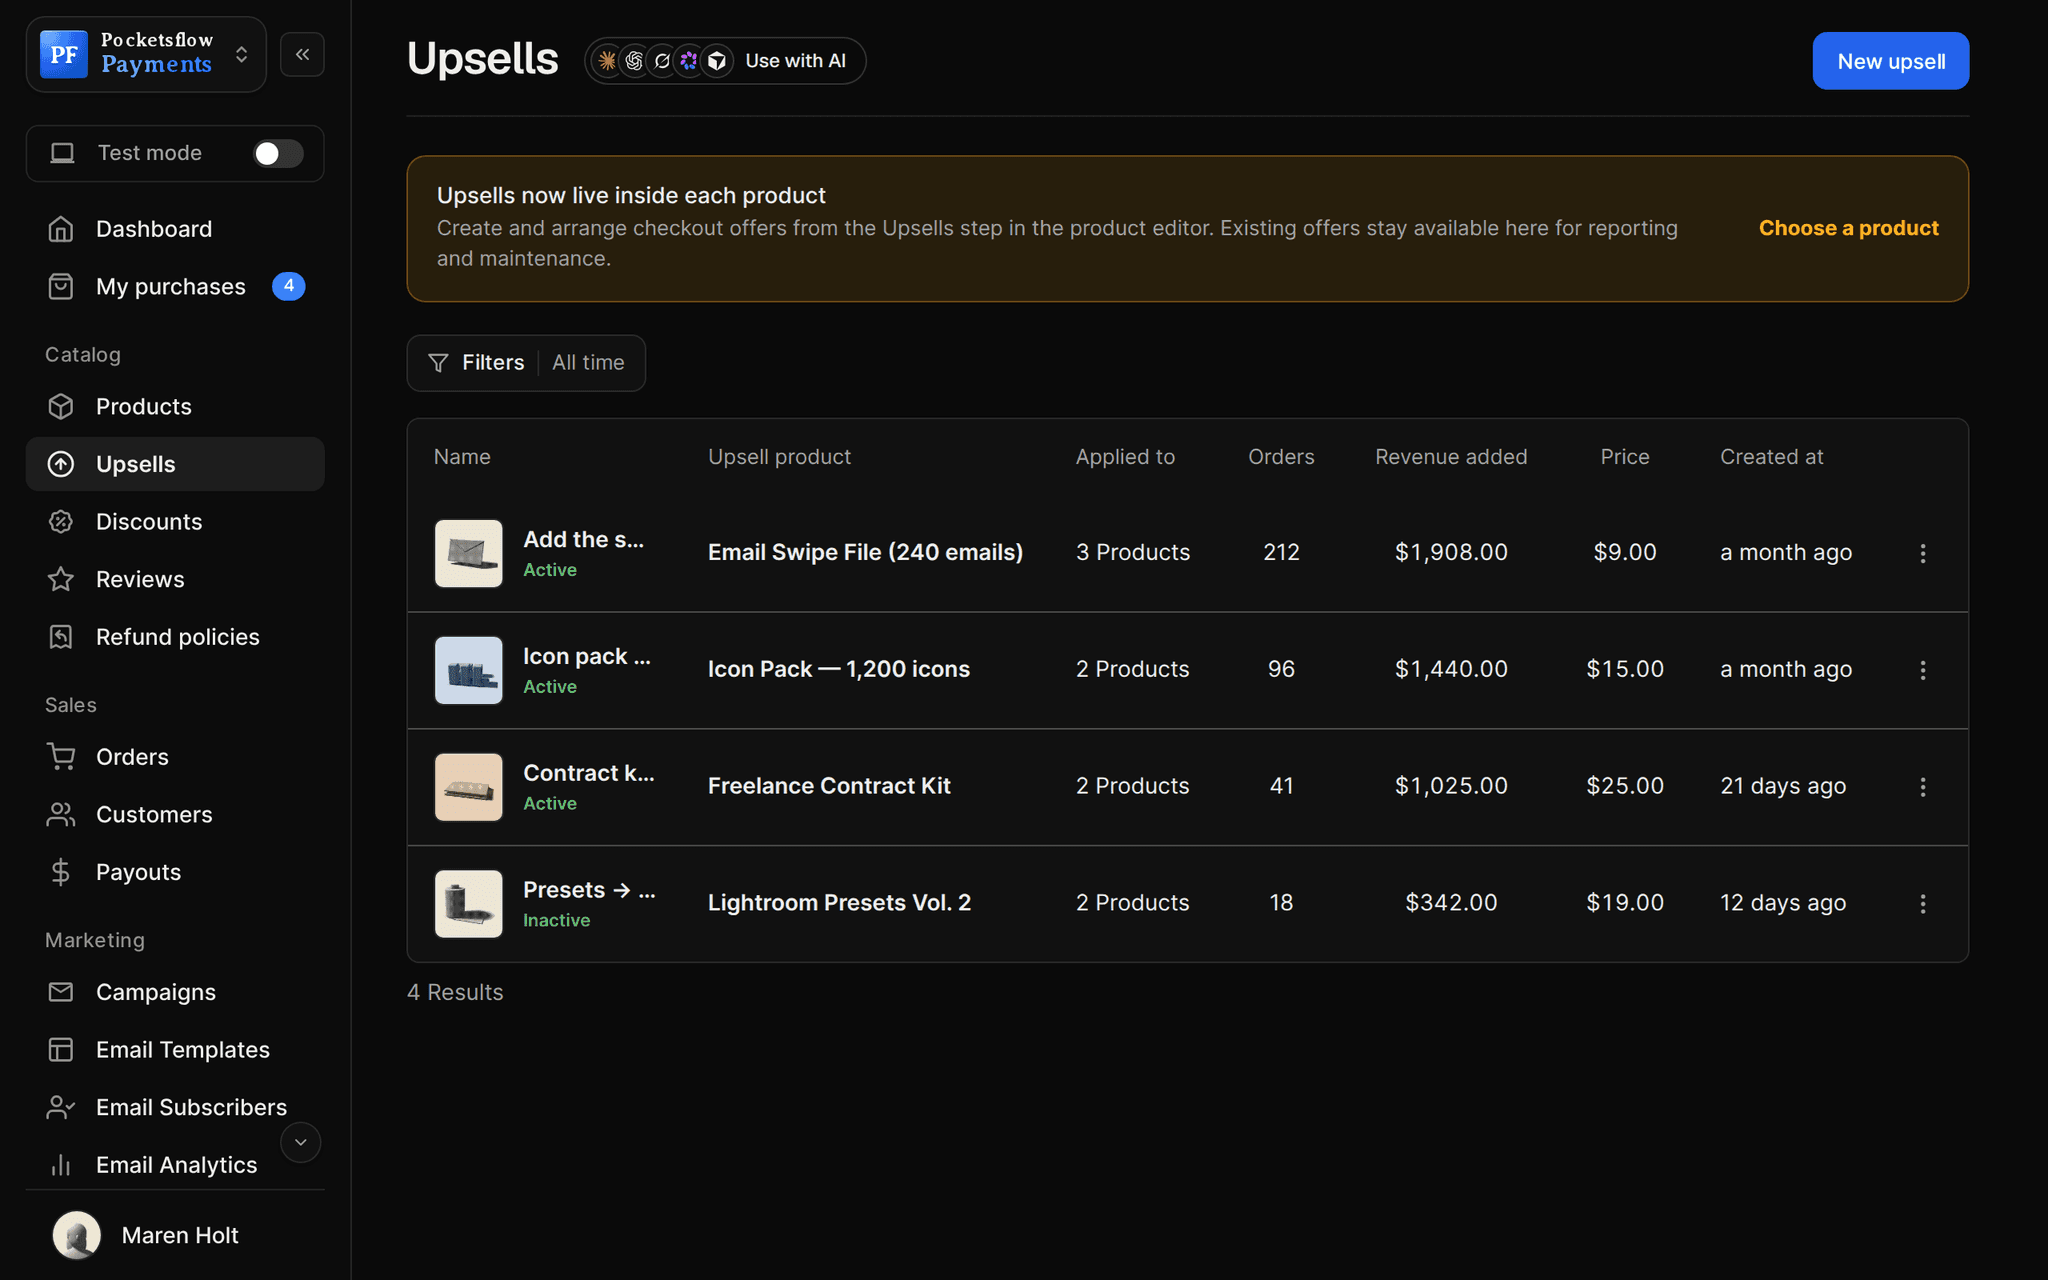The height and width of the screenshot is (1280, 2048).
Task: Toggle the Test mode switch
Action: (x=278, y=153)
